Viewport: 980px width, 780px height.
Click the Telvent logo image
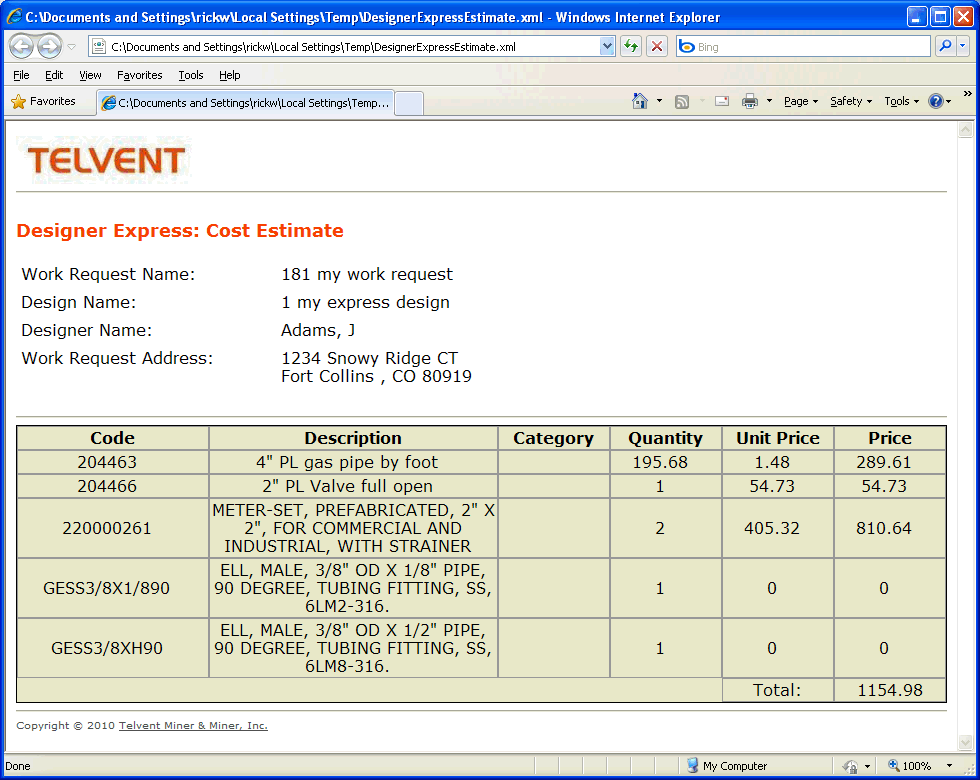104,160
